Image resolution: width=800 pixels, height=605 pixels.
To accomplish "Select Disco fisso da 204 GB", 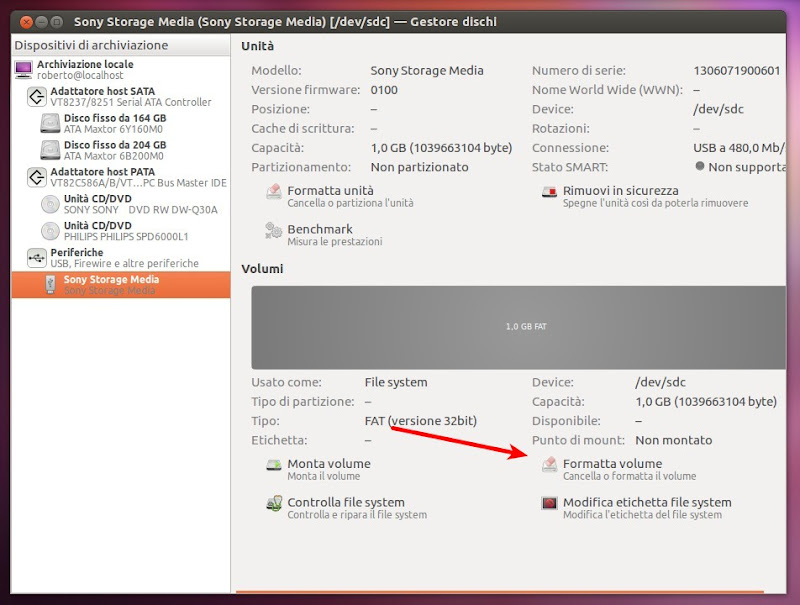I will tap(121, 150).
